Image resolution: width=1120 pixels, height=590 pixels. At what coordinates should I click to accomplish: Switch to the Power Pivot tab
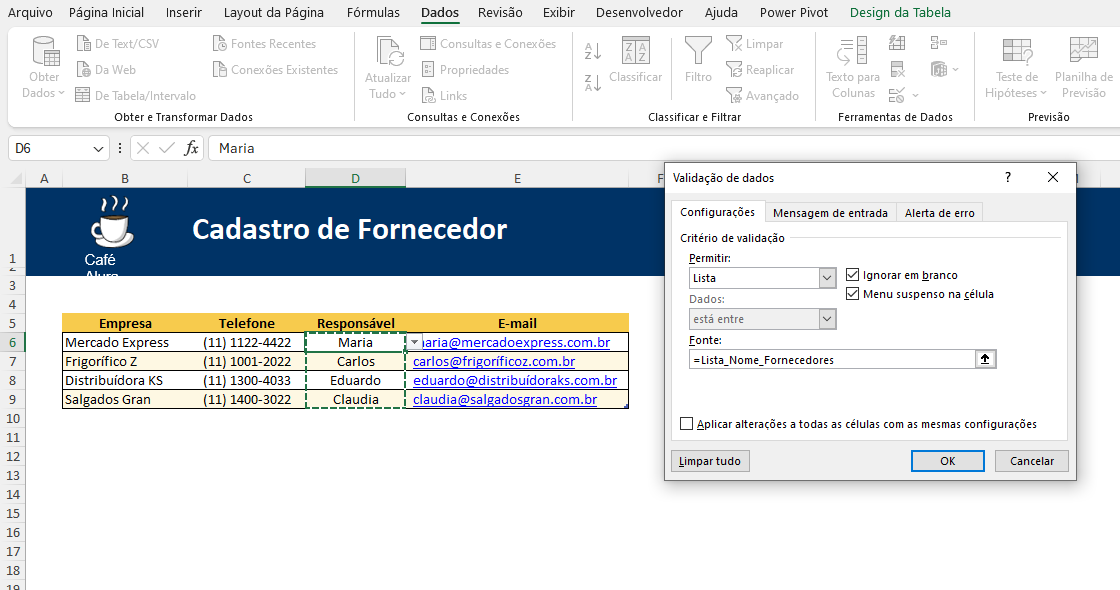[794, 13]
